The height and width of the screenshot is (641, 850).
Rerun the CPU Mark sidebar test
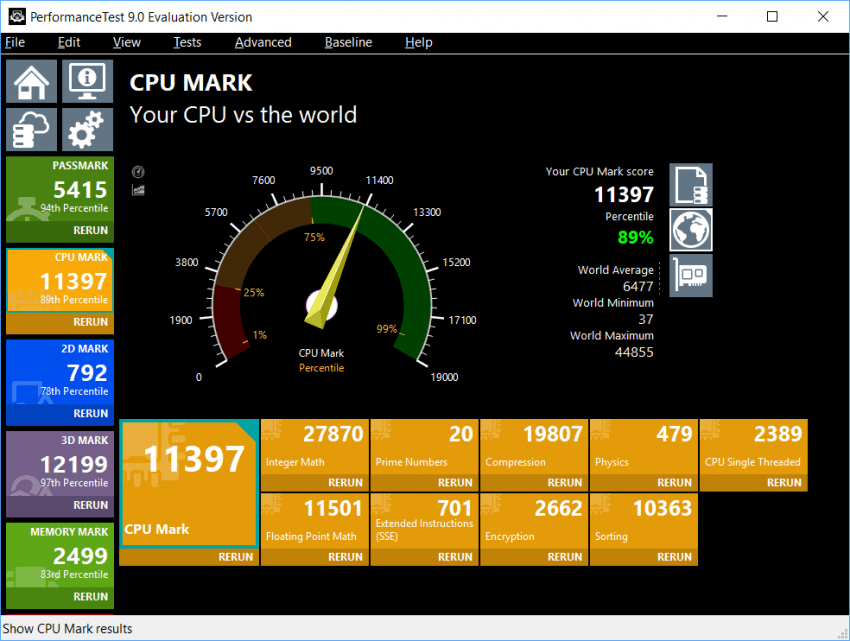(60, 322)
